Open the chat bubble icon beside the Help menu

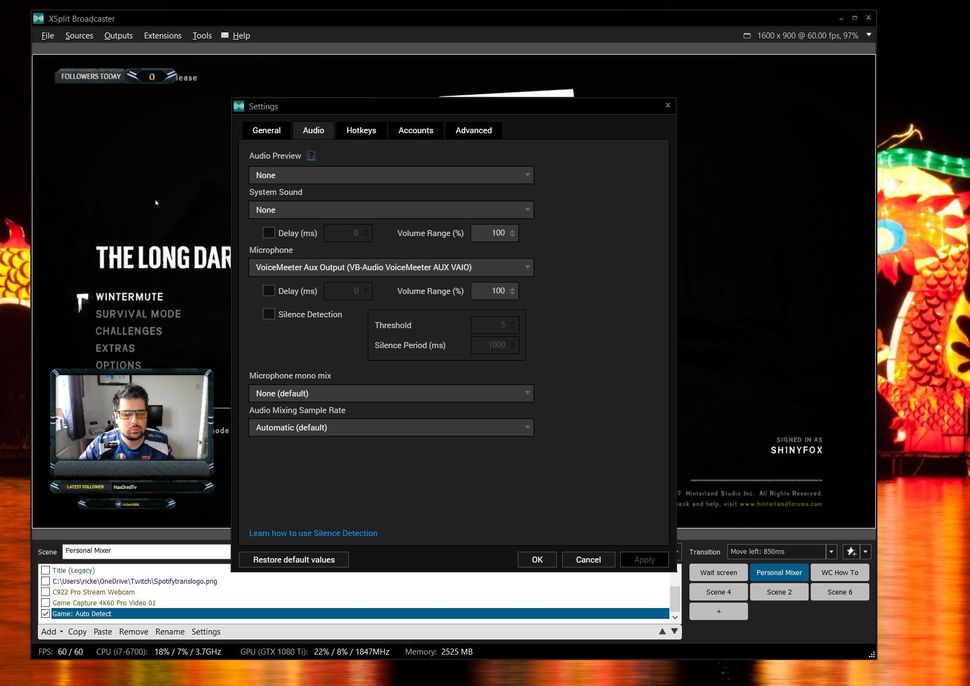[x=227, y=35]
